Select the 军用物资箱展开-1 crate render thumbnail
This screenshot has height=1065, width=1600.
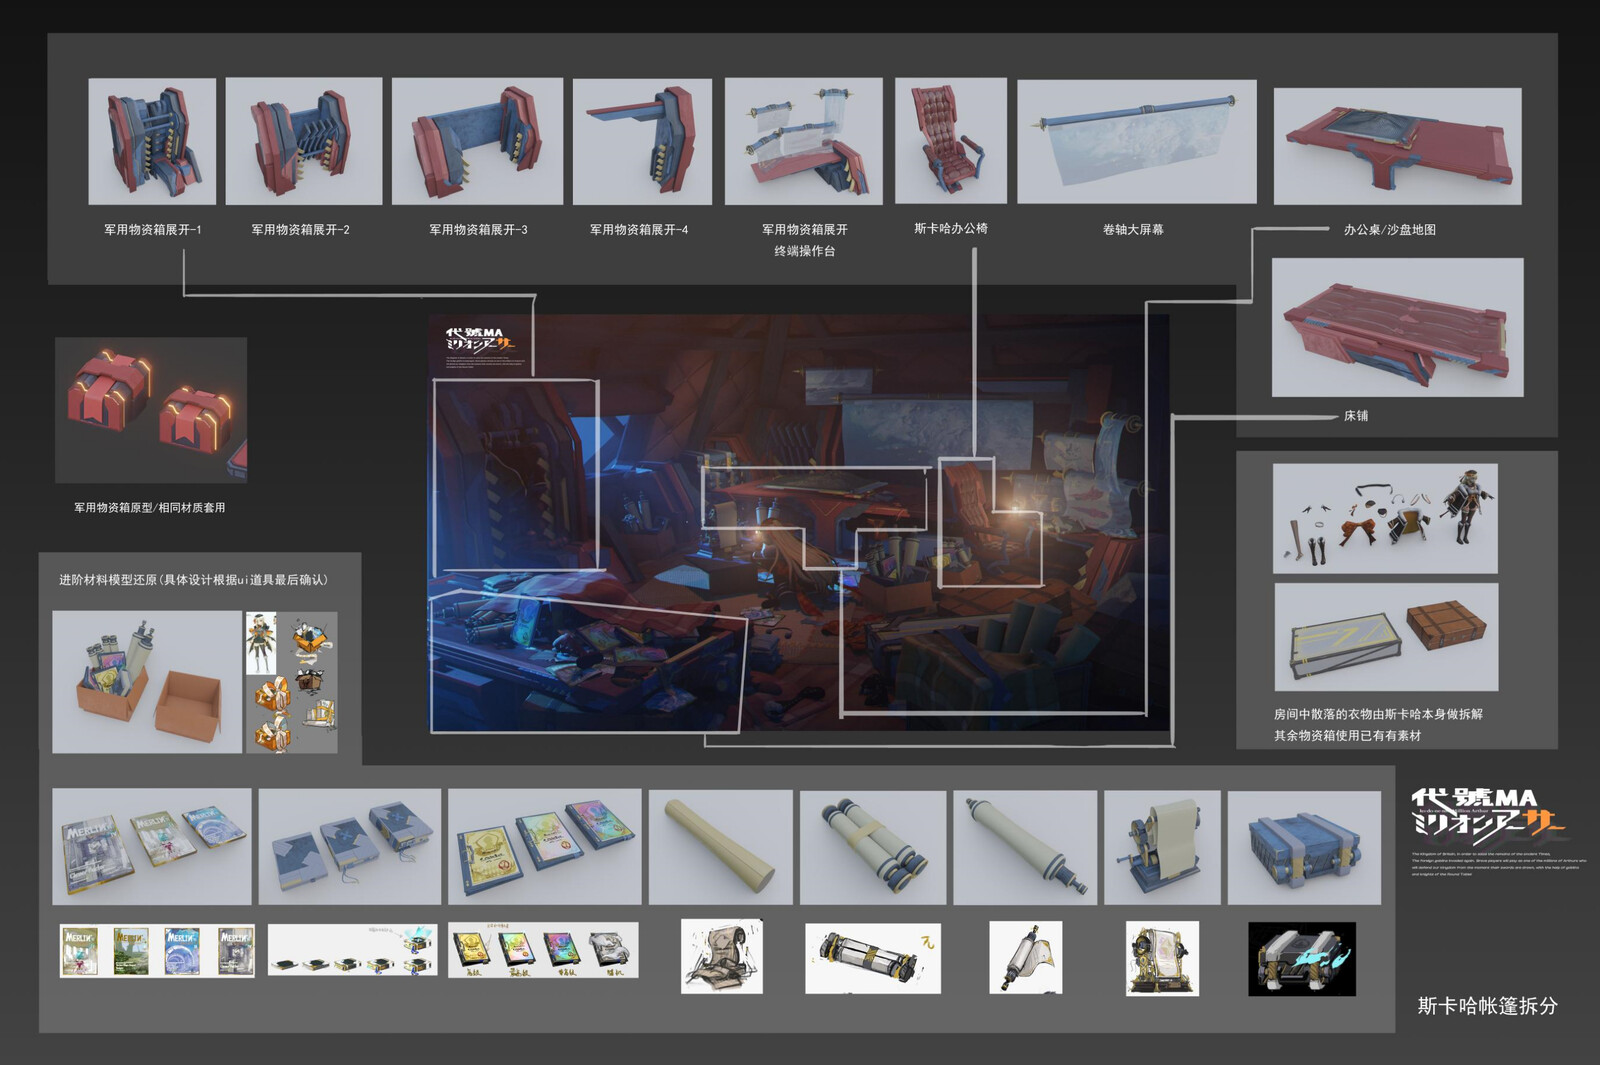tap(152, 141)
